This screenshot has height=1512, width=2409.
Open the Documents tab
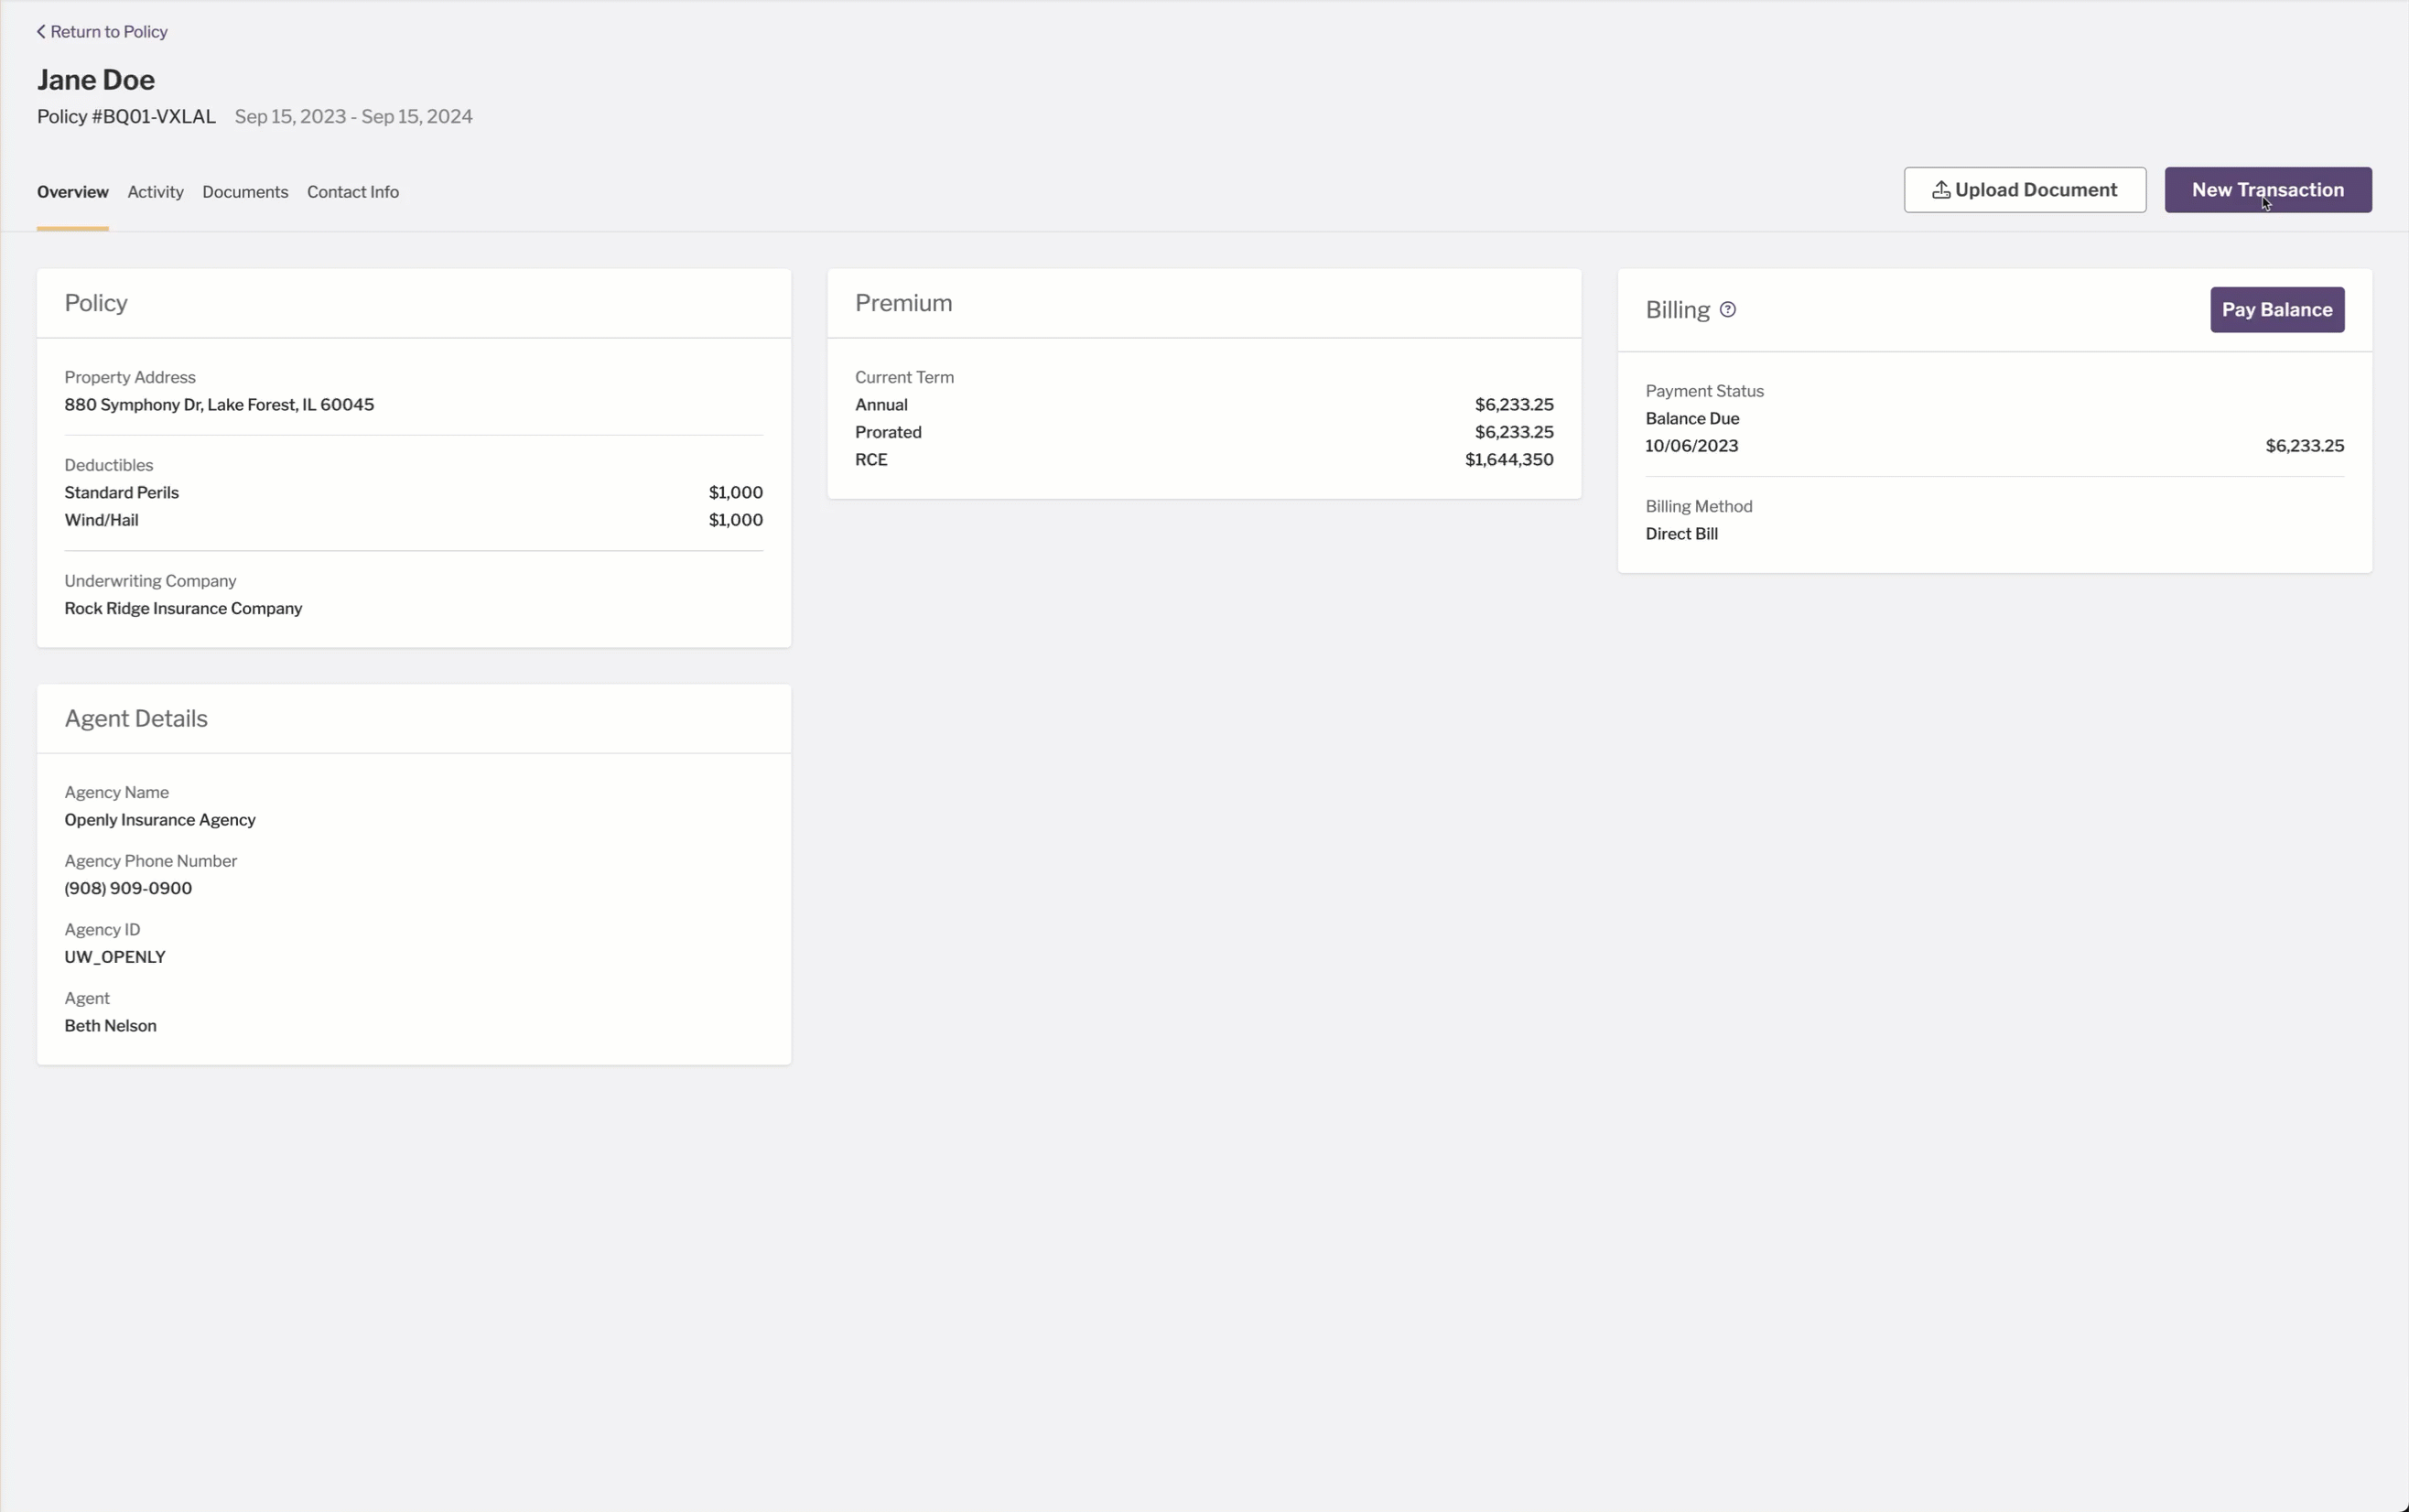tap(245, 192)
